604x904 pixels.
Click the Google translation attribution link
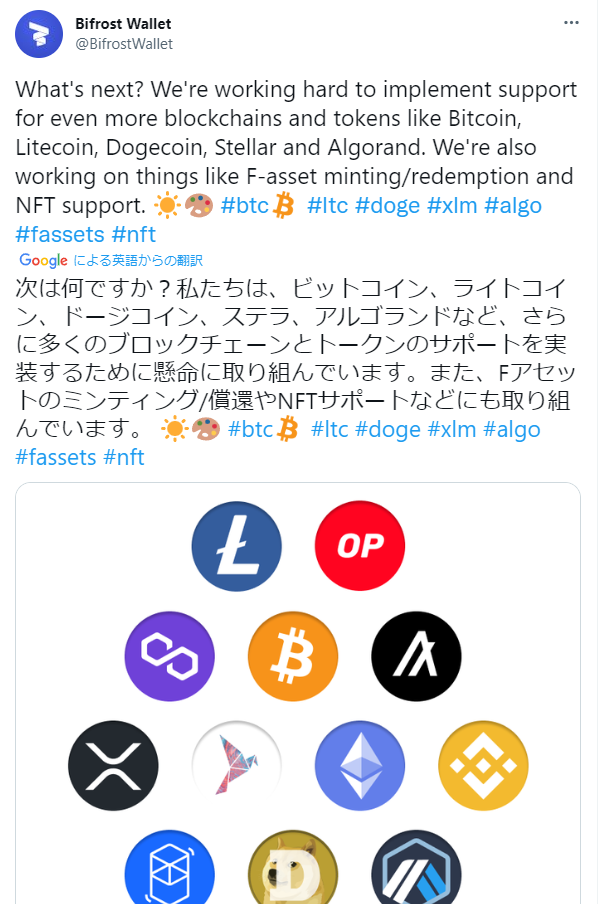click(x=111, y=260)
